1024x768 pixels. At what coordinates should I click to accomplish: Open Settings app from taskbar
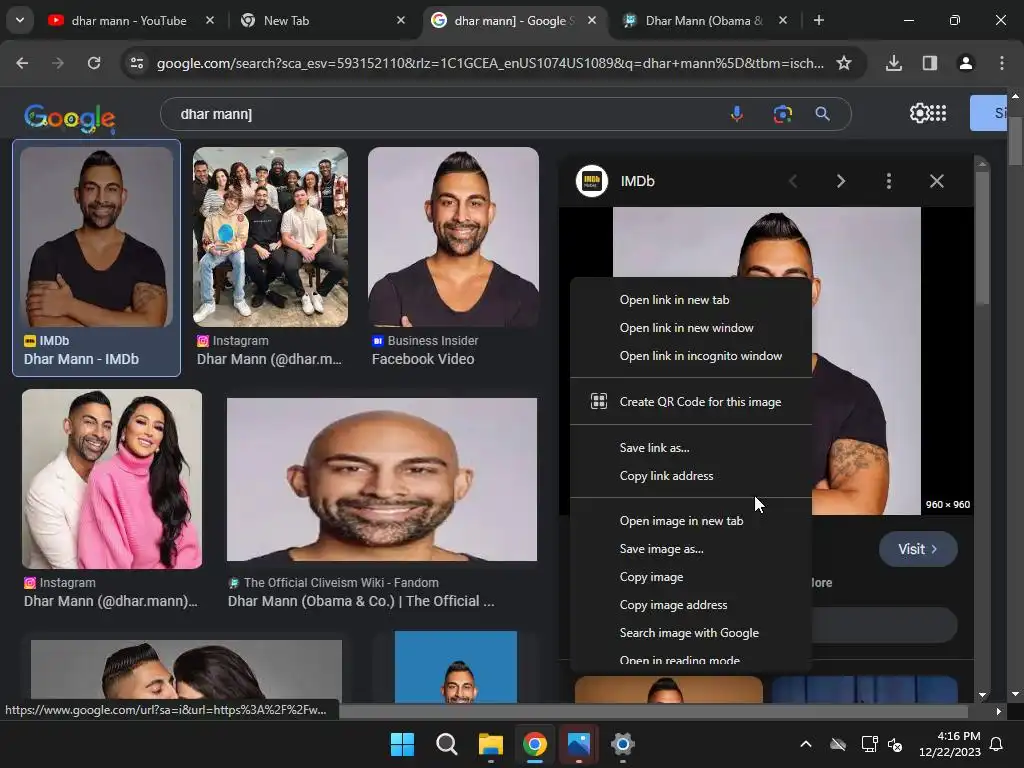point(622,744)
